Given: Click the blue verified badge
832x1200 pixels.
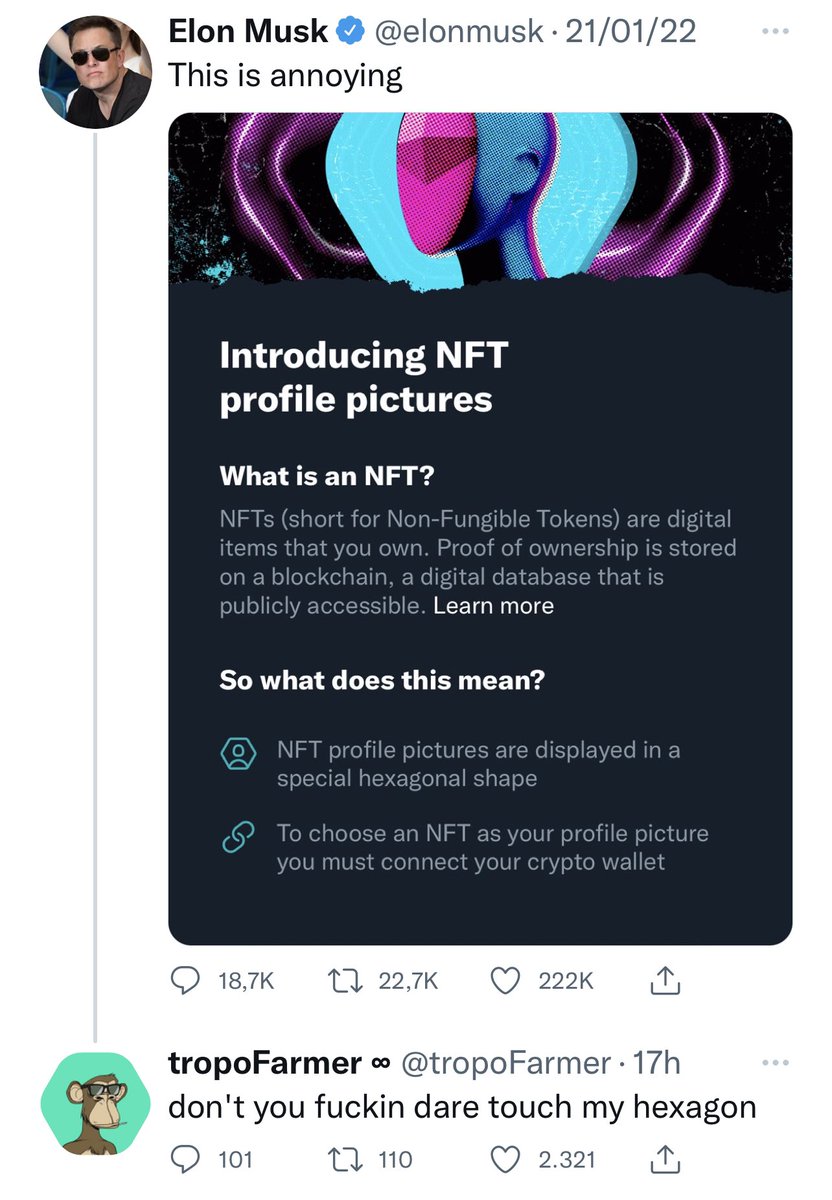Looking at the screenshot, I should (347, 33).
